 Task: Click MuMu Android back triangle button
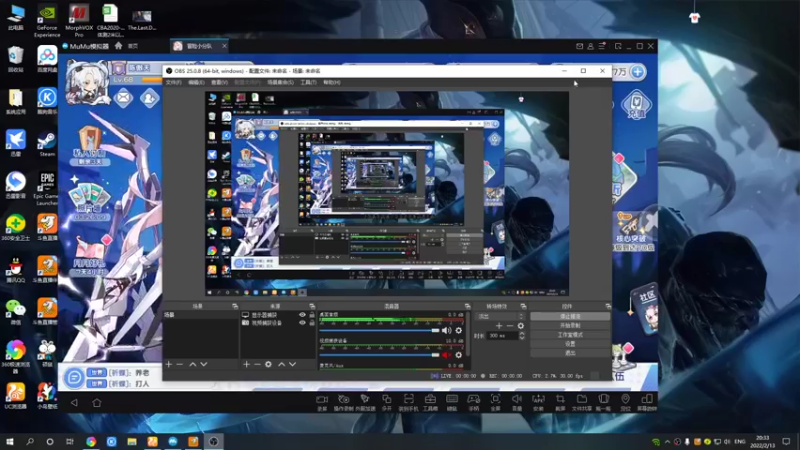[x=74, y=403]
